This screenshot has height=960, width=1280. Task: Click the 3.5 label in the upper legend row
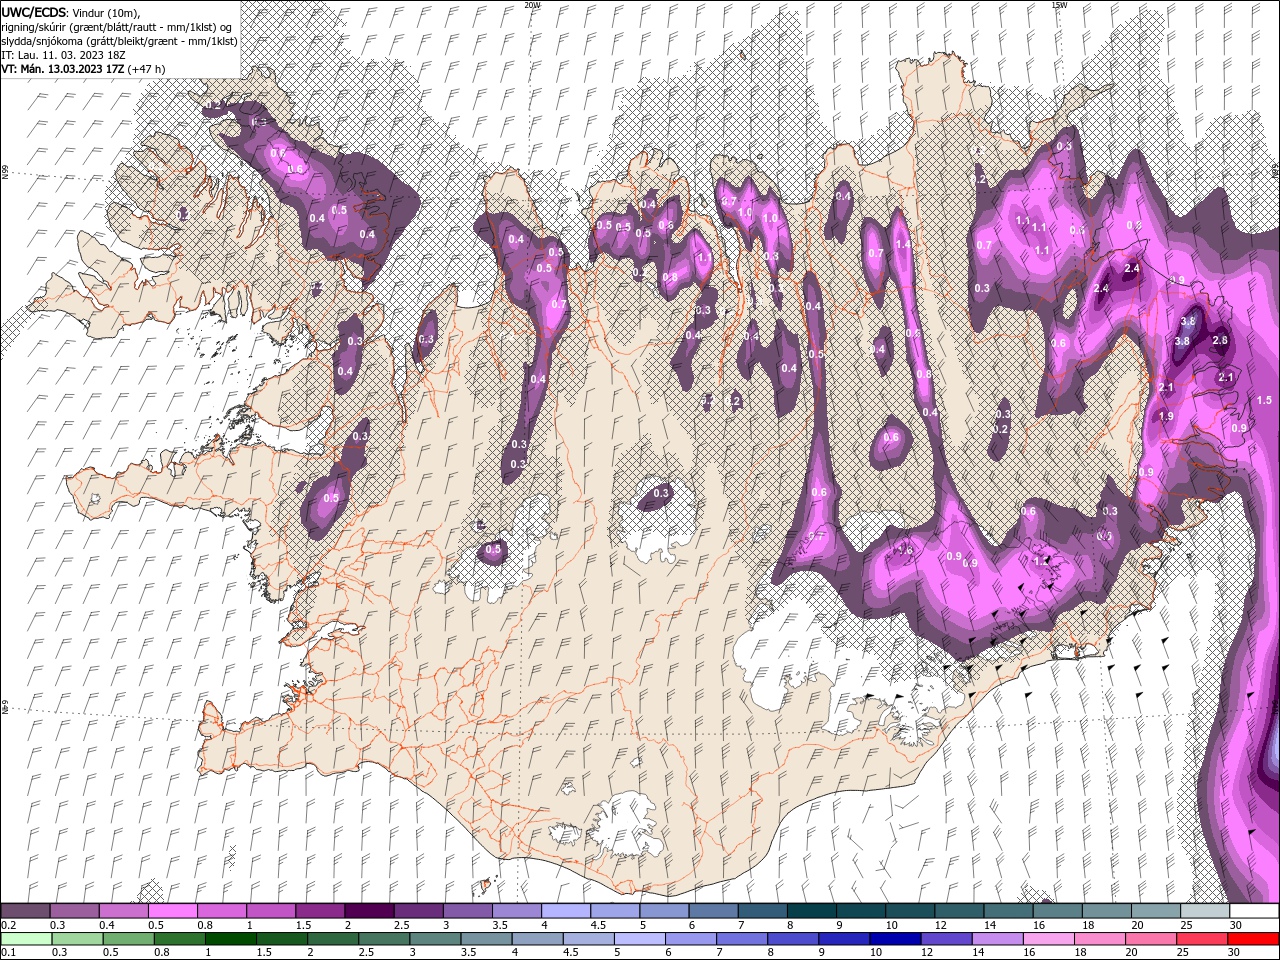point(500,925)
